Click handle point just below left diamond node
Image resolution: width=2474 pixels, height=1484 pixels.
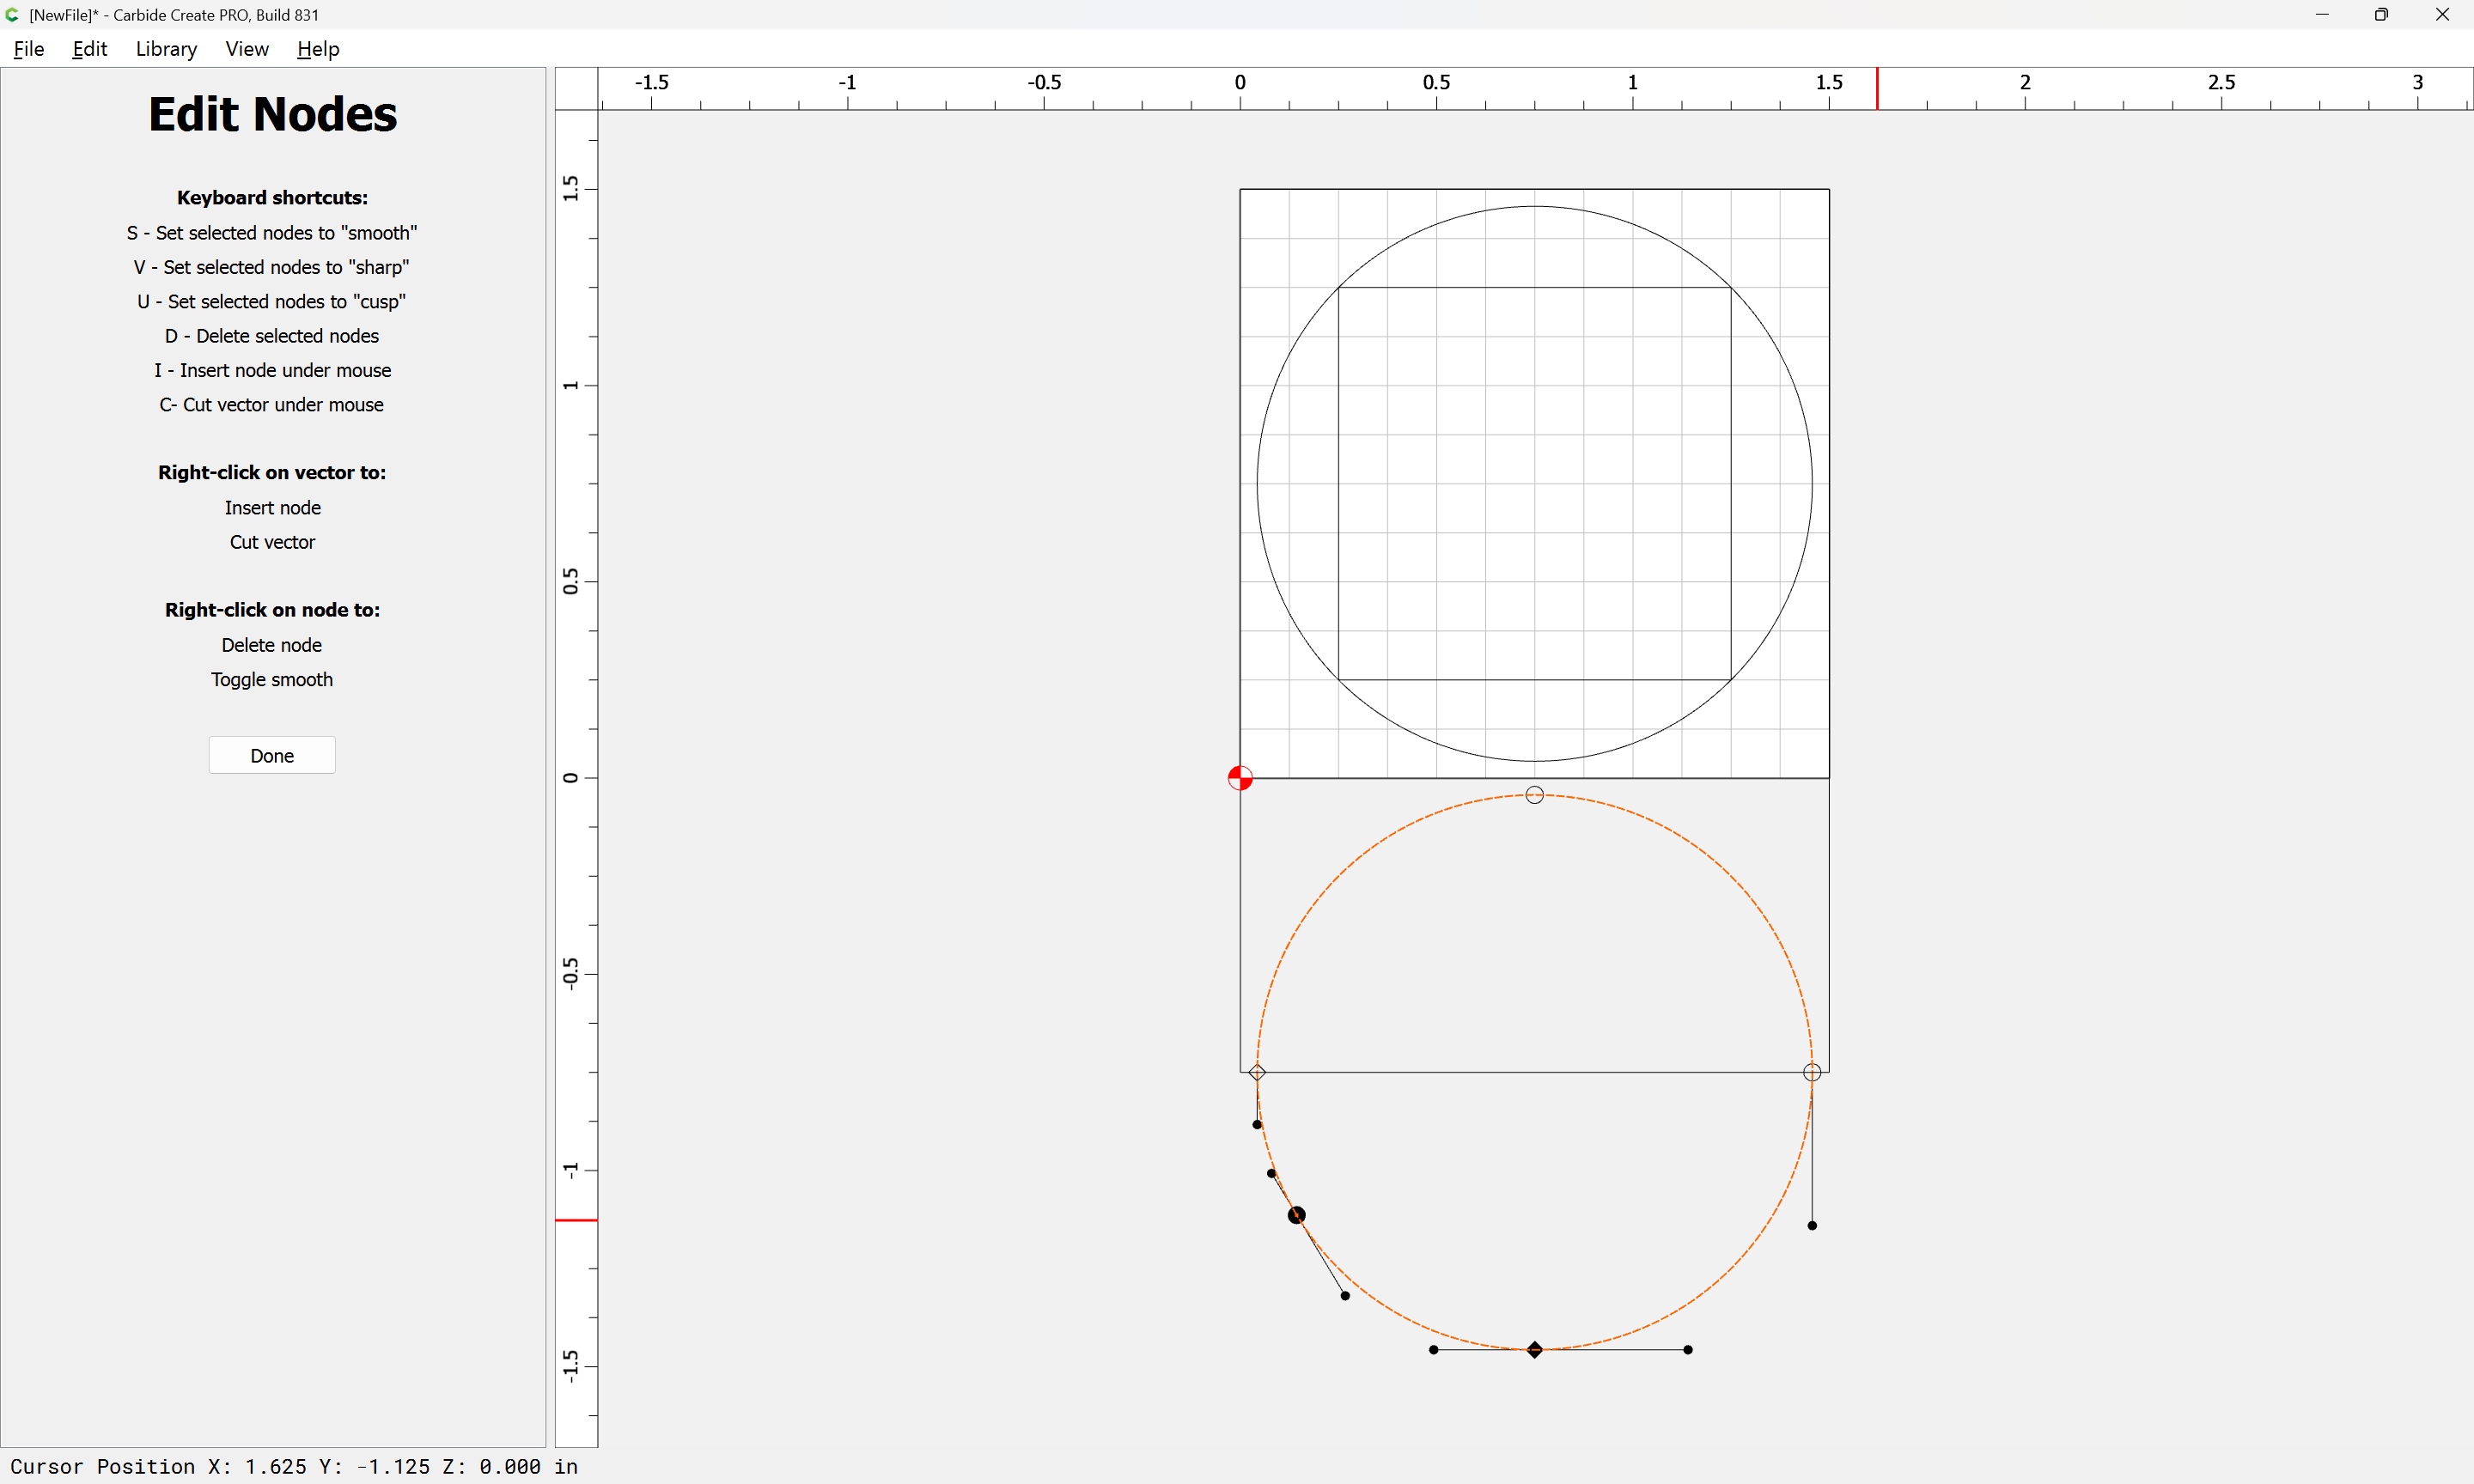pyautogui.click(x=1257, y=1125)
